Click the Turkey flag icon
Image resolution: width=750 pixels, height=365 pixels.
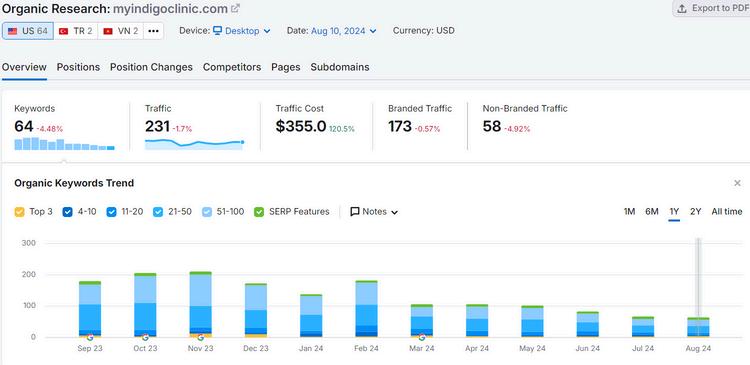coord(63,31)
